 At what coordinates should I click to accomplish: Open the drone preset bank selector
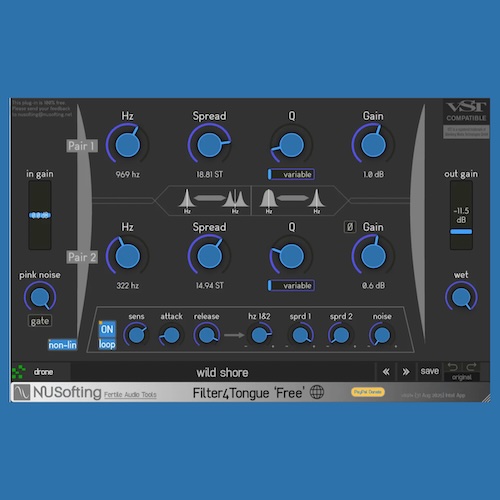(43, 372)
